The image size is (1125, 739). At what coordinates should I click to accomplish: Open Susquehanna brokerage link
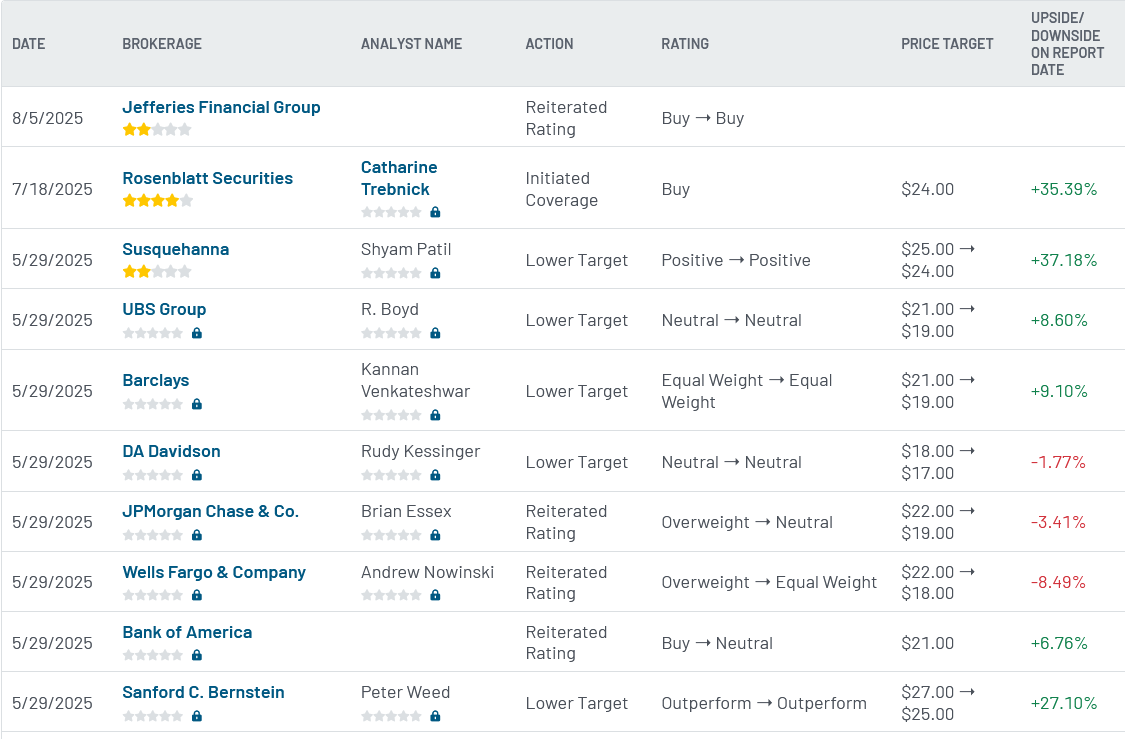tap(176, 249)
